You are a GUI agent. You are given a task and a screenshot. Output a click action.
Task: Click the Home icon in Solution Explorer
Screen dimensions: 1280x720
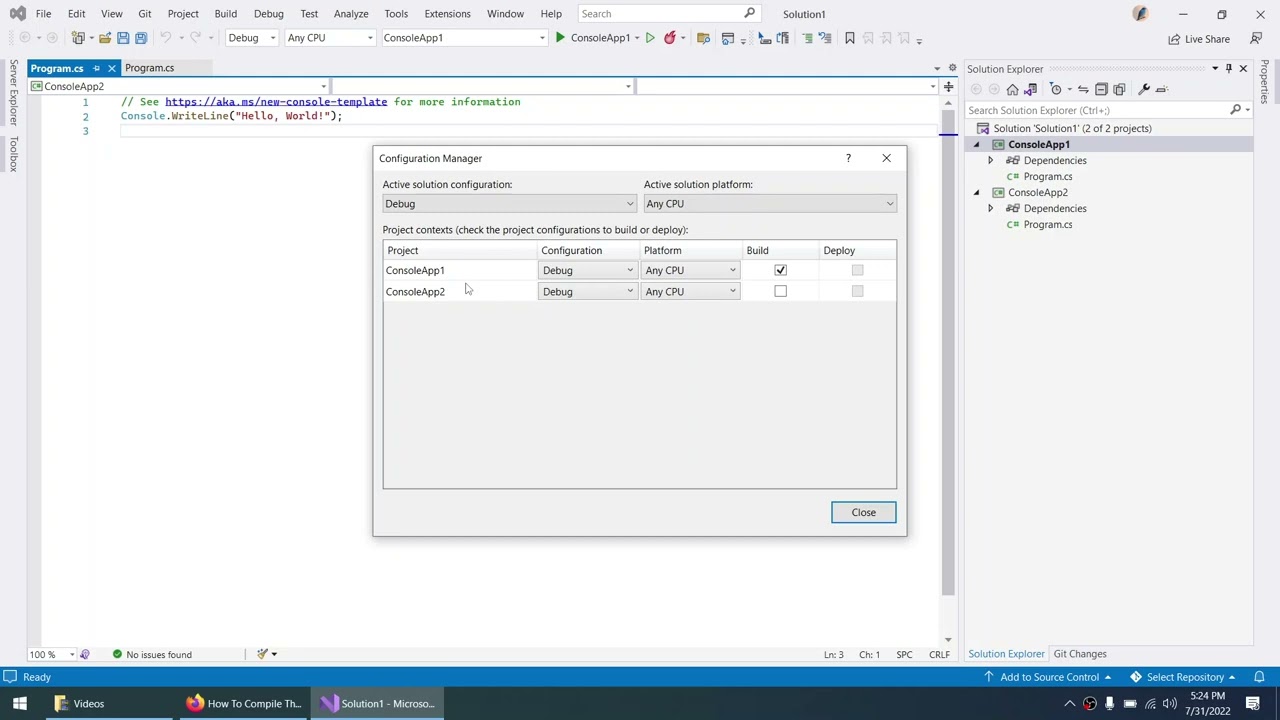pyautogui.click(x=1012, y=89)
